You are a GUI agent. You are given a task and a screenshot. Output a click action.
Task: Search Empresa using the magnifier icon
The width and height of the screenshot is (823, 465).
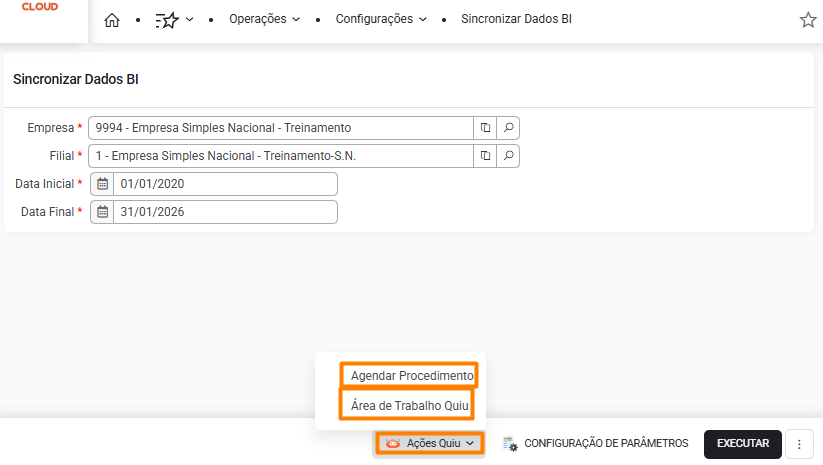(x=508, y=128)
